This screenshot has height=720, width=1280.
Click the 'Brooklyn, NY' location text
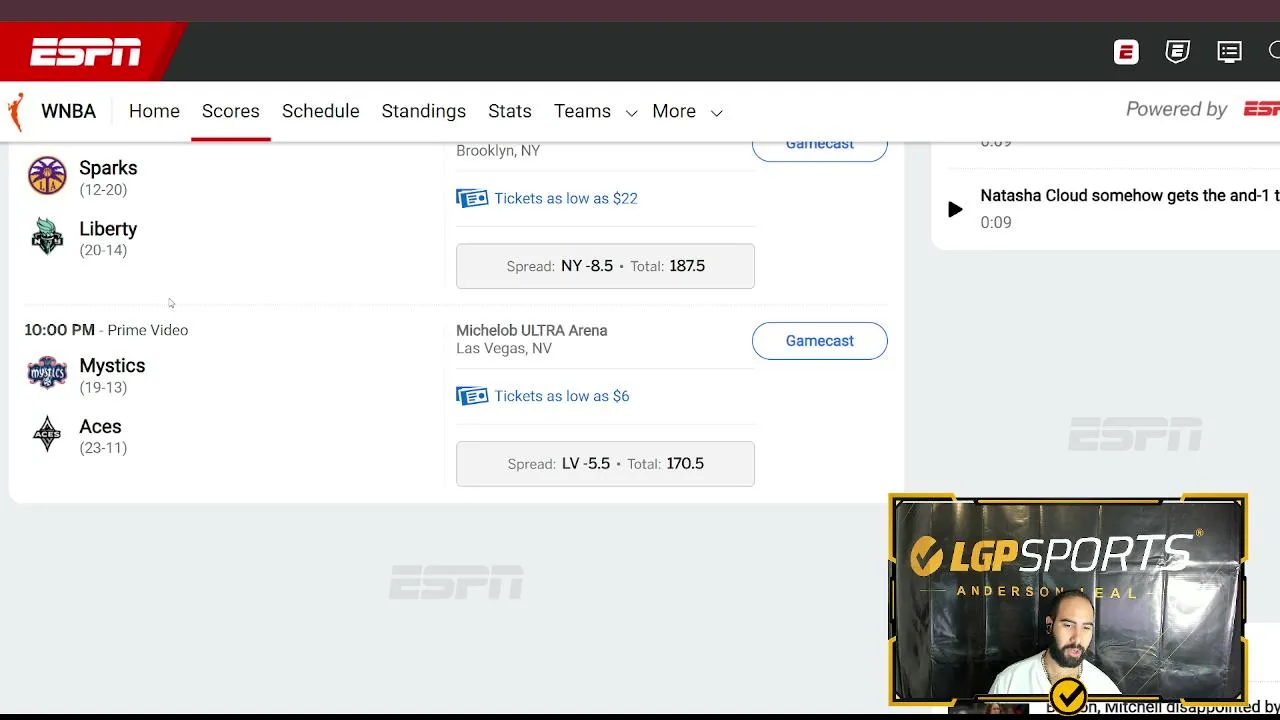click(x=498, y=151)
